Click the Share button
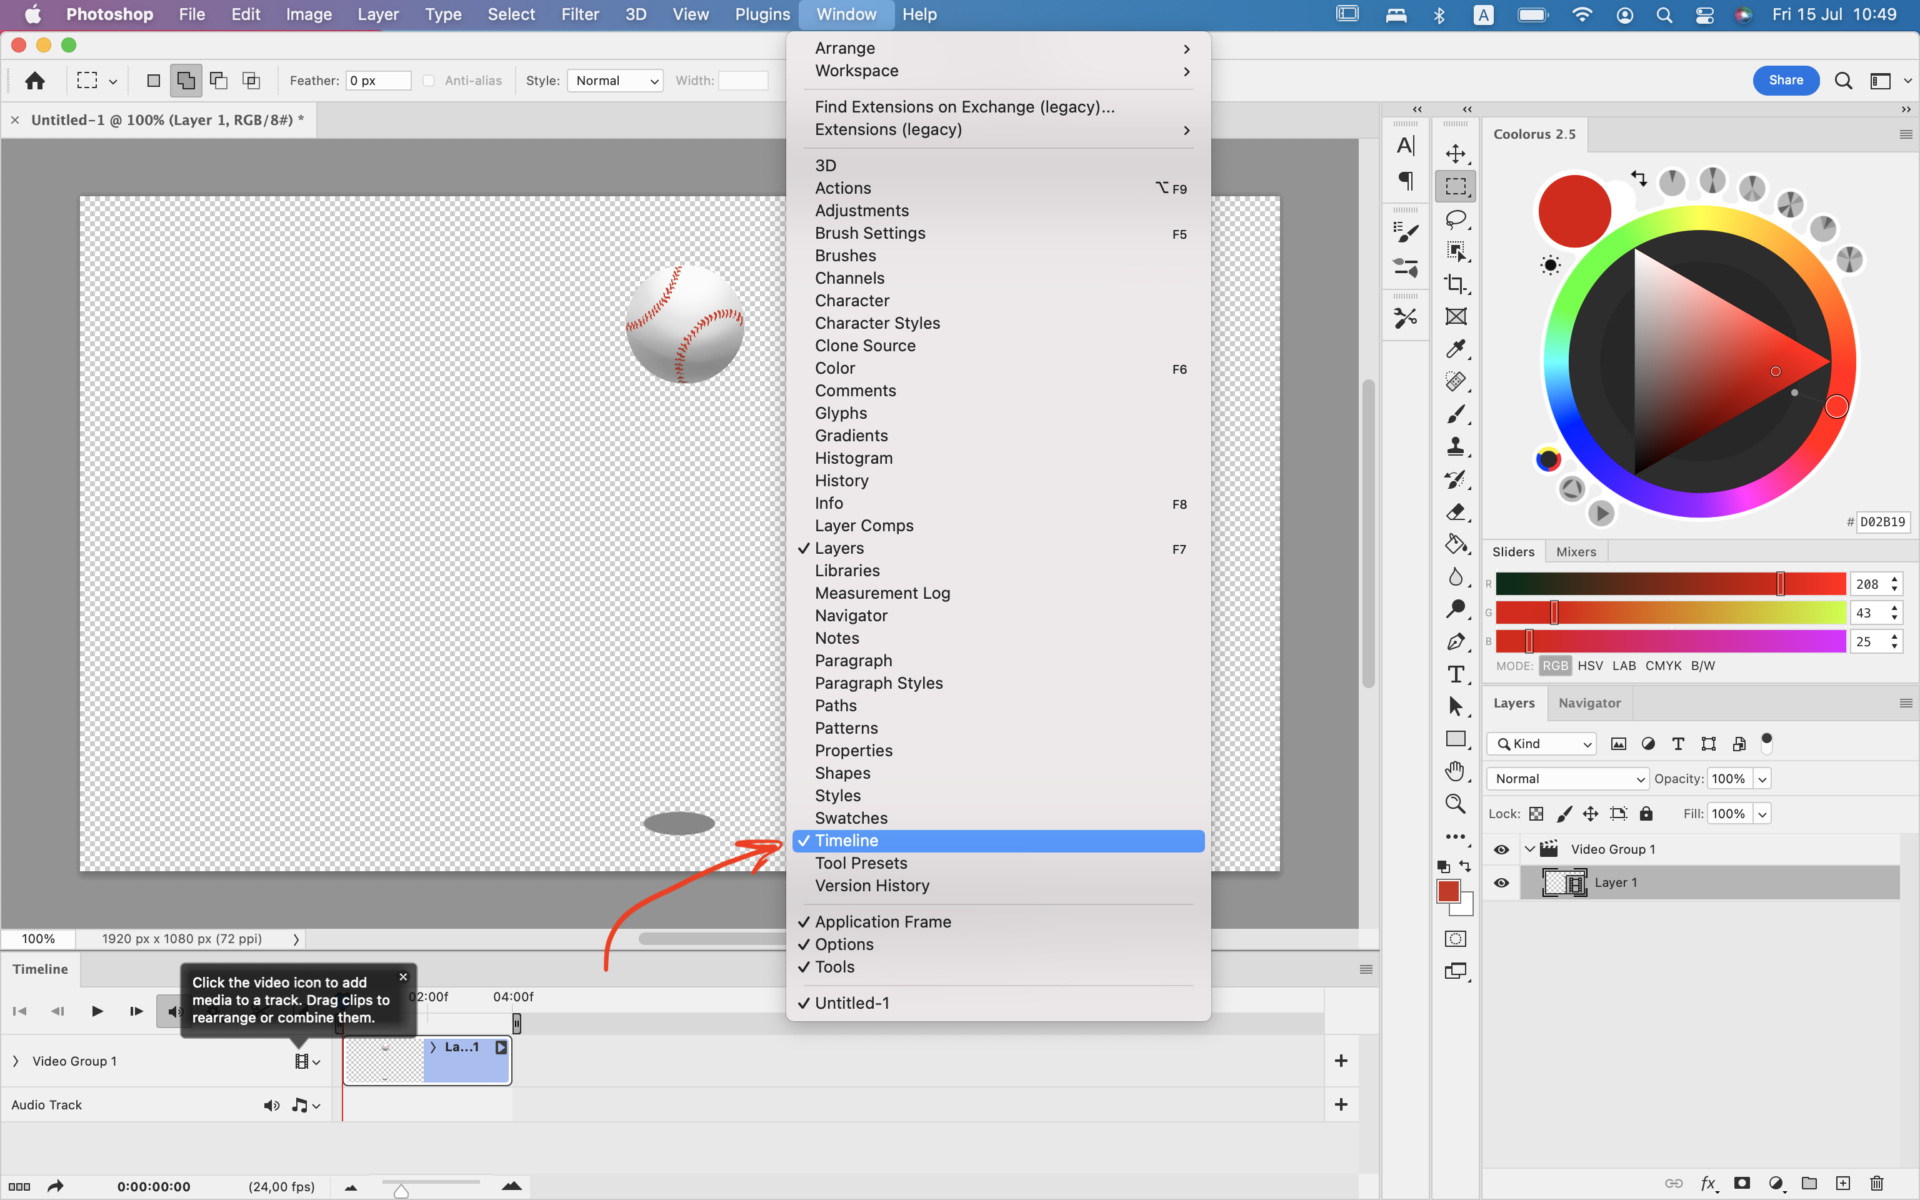 pos(1787,80)
